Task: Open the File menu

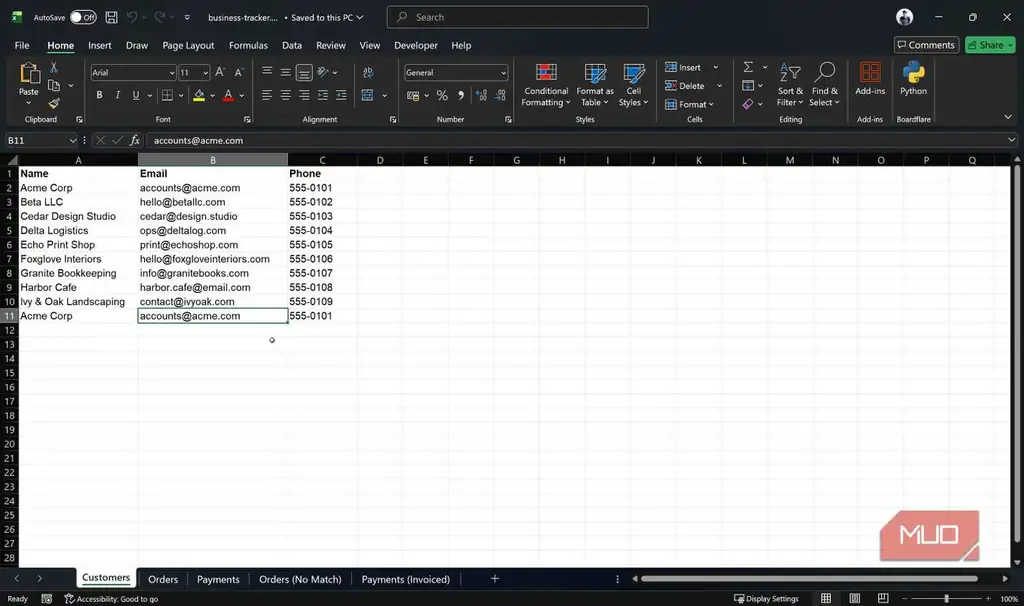Action: click(x=22, y=45)
